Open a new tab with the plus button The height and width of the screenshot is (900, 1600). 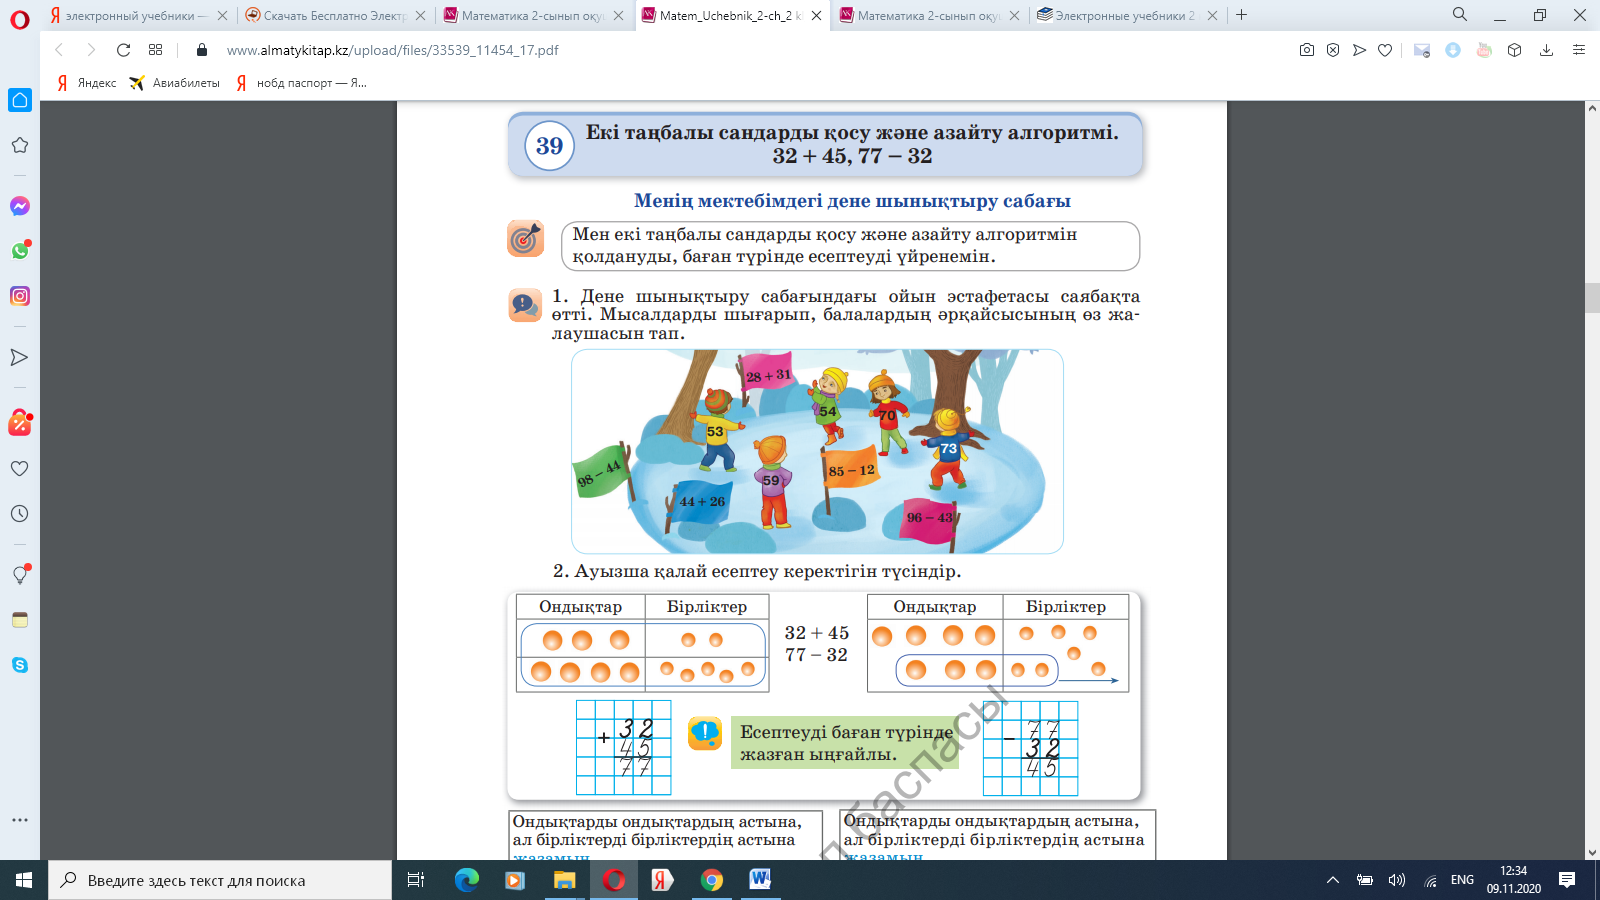[1241, 15]
